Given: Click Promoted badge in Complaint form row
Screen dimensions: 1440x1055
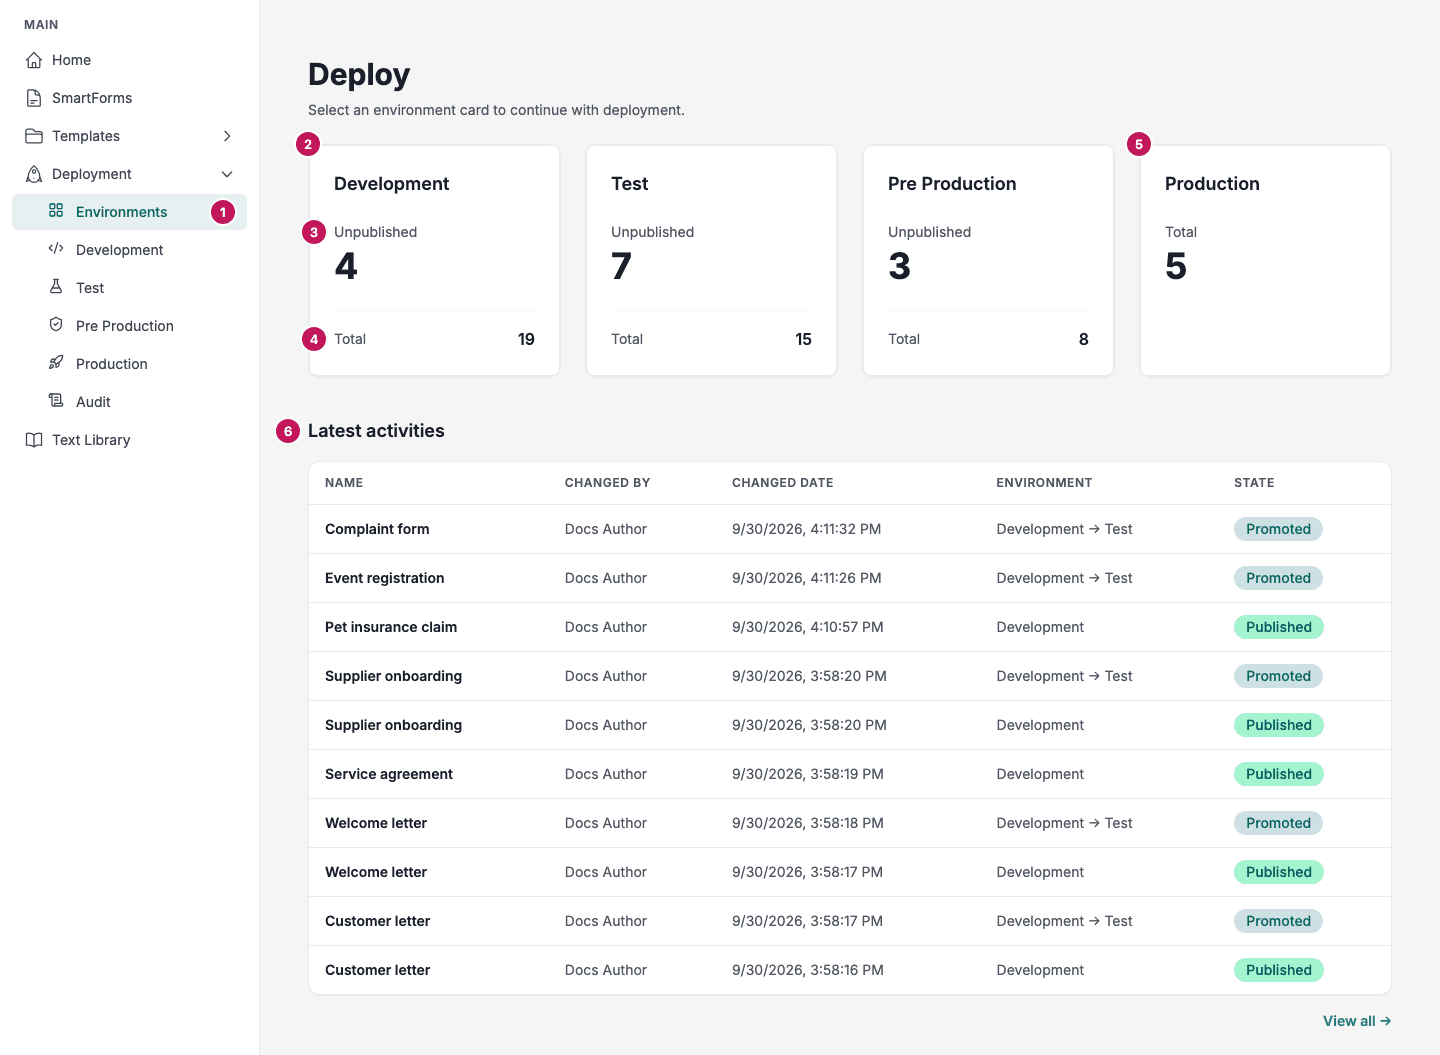Looking at the screenshot, I should pos(1278,529).
